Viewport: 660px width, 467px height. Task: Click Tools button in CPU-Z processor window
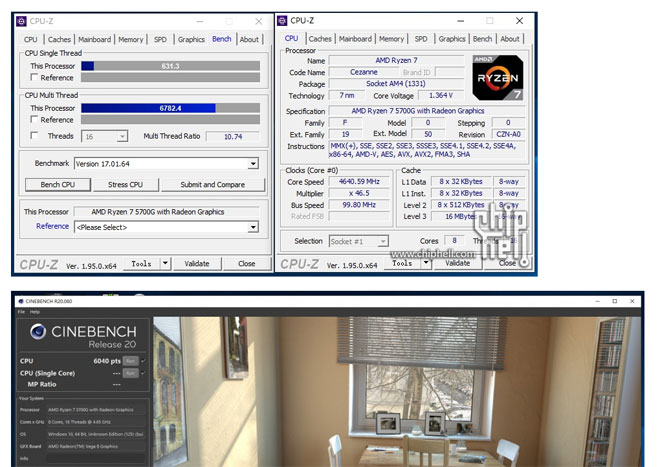[x=402, y=263]
